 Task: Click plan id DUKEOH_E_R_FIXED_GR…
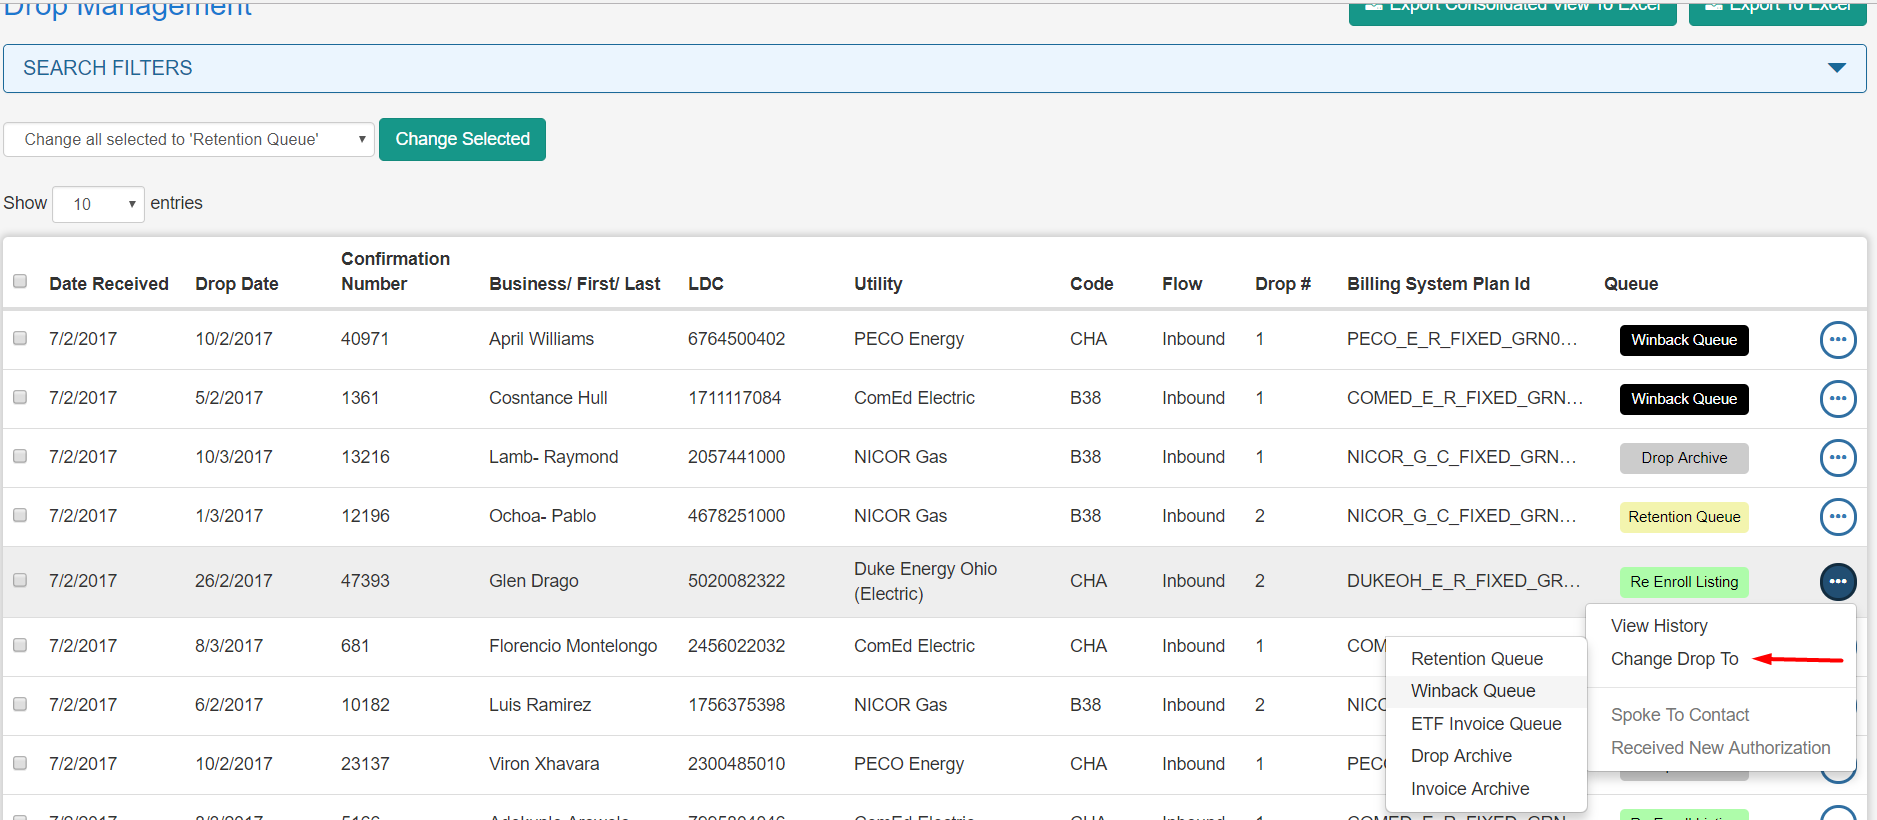pyautogui.click(x=1464, y=581)
